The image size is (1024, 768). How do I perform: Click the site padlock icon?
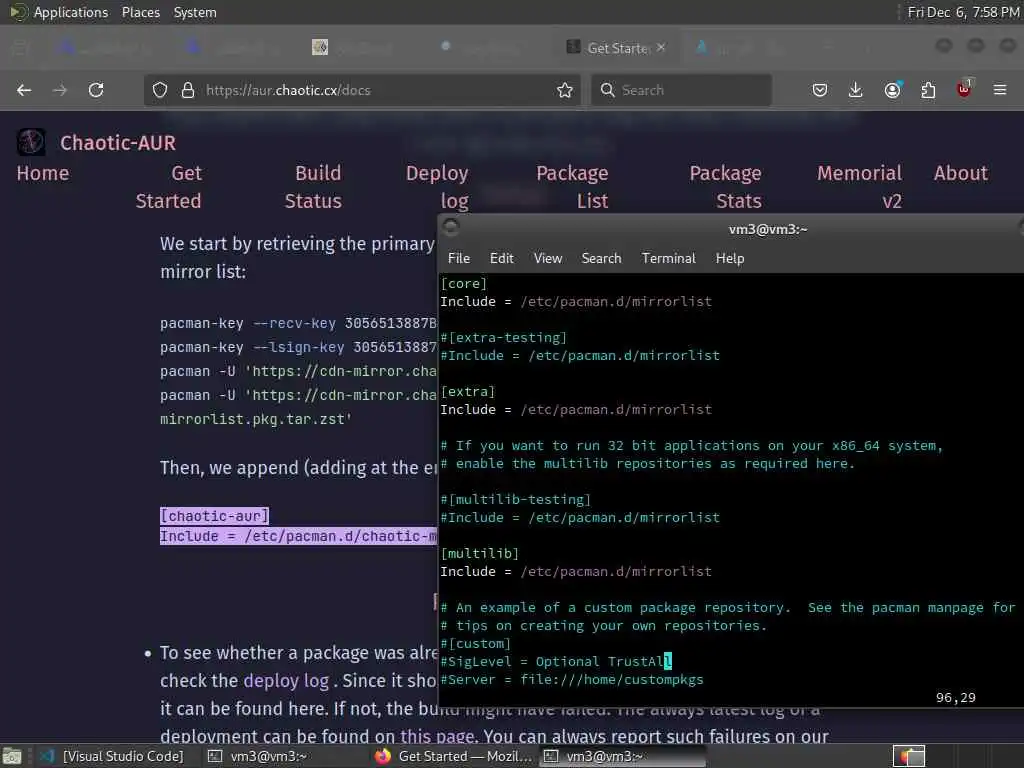pyautogui.click(x=188, y=90)
